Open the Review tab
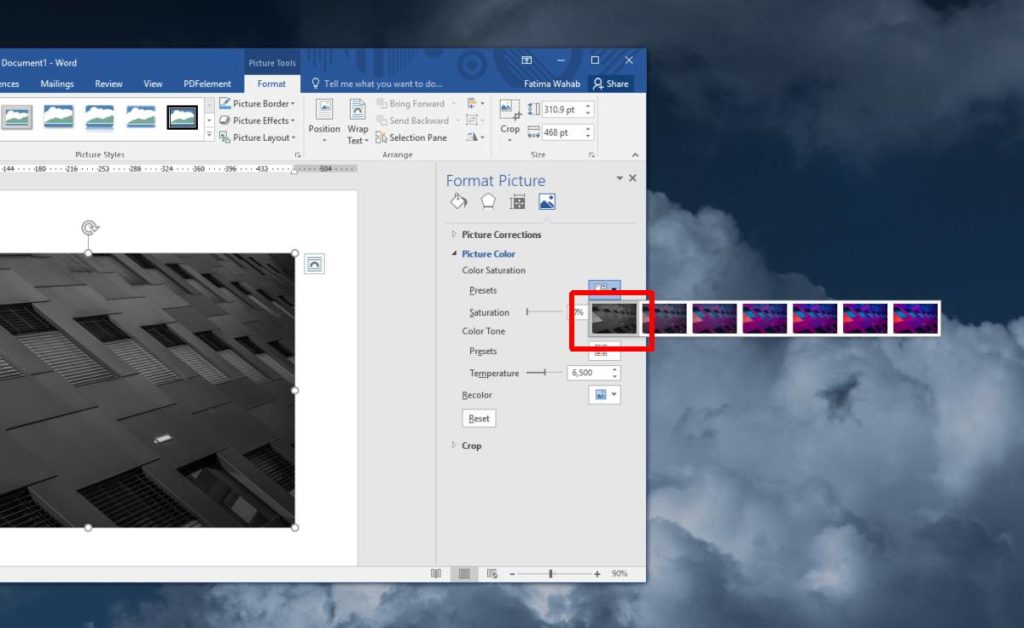The image size is (1024, 628). tap(108, 84)
